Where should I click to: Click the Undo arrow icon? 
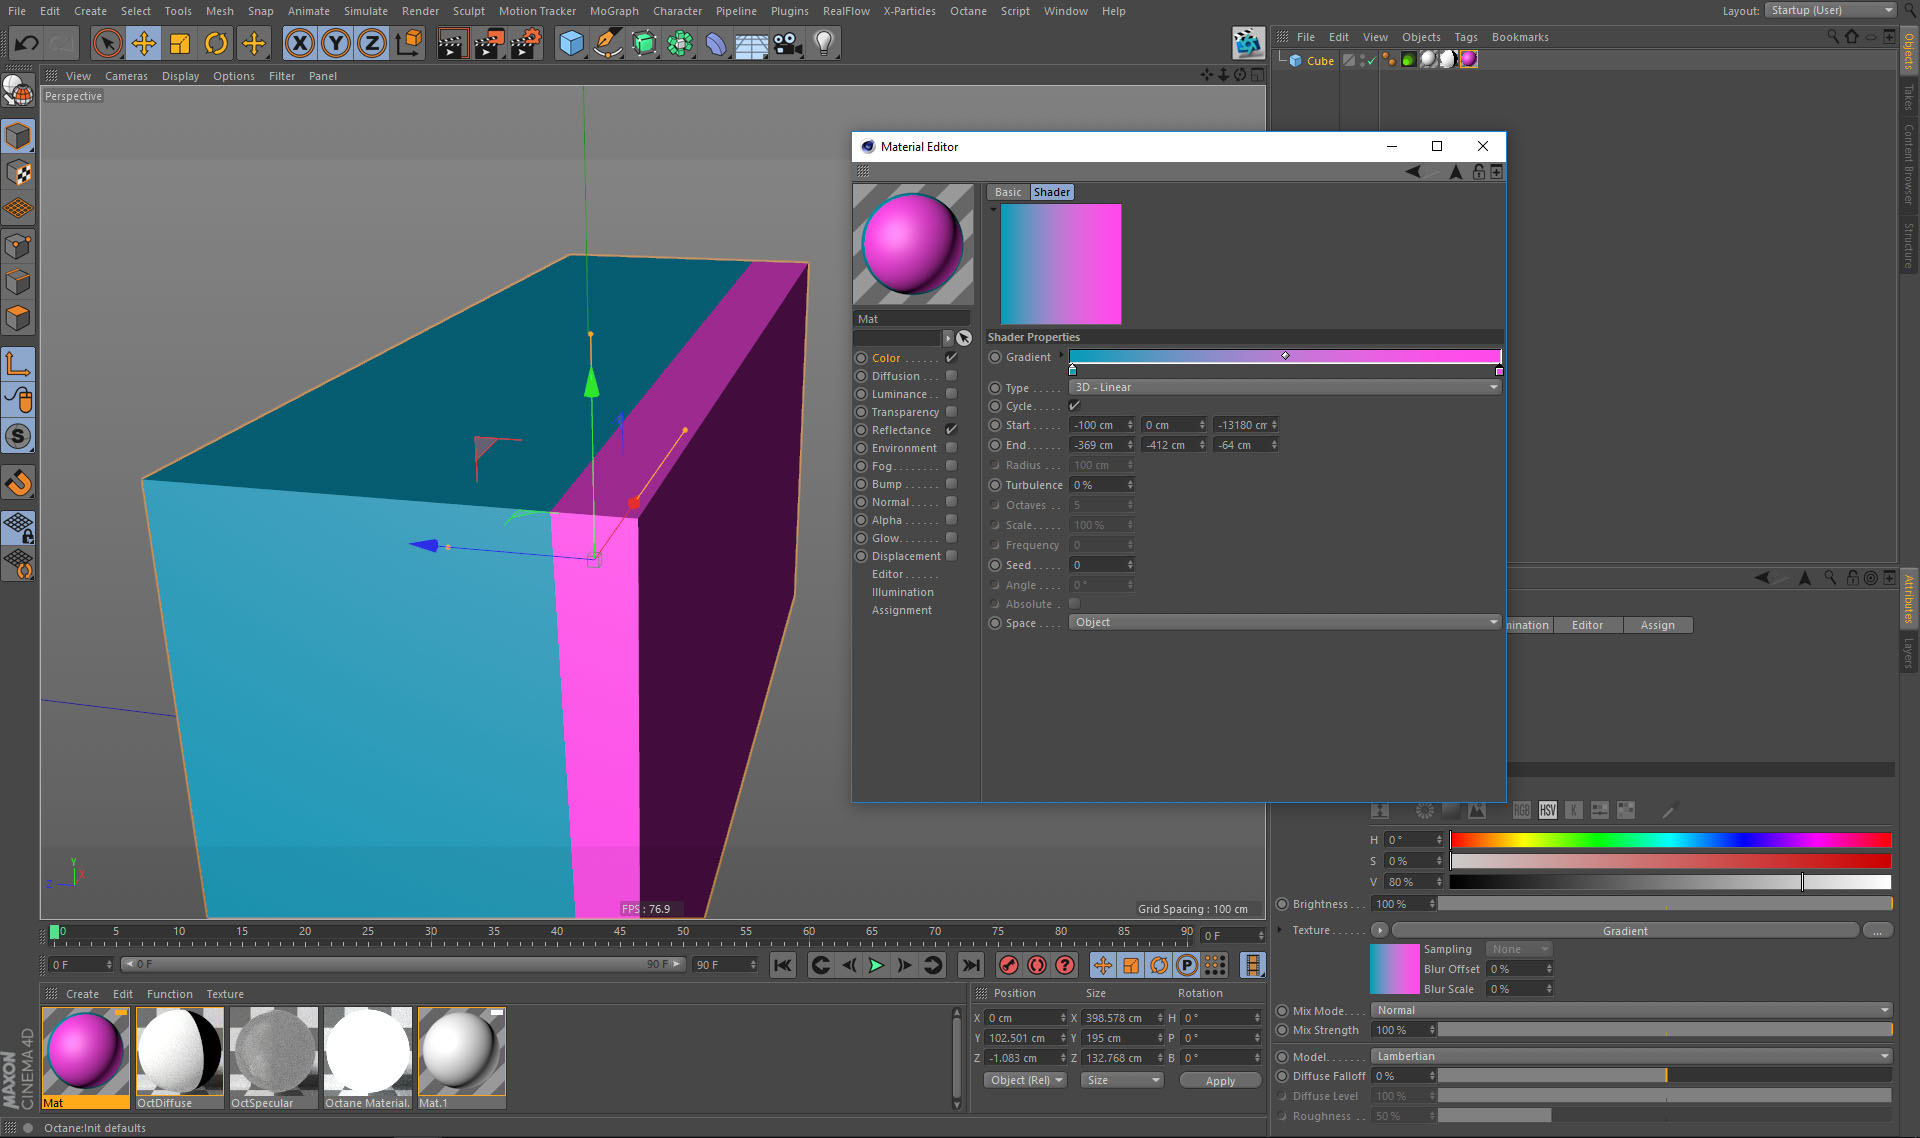click(x=27, y=43)
